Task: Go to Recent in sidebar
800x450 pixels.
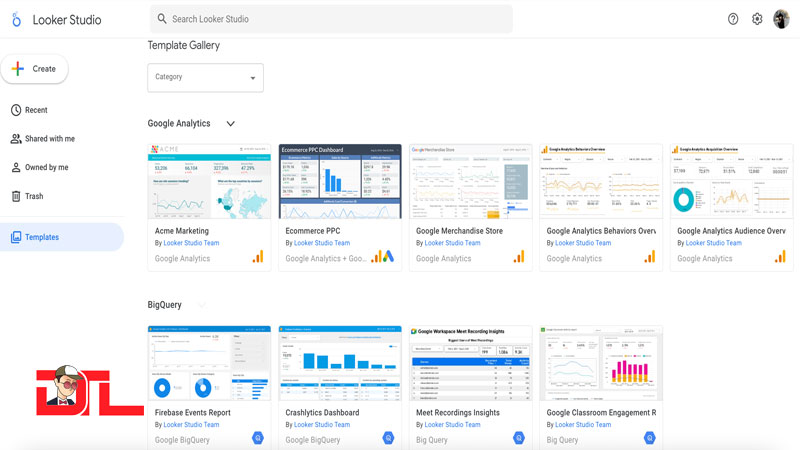Action: (36, 110)
